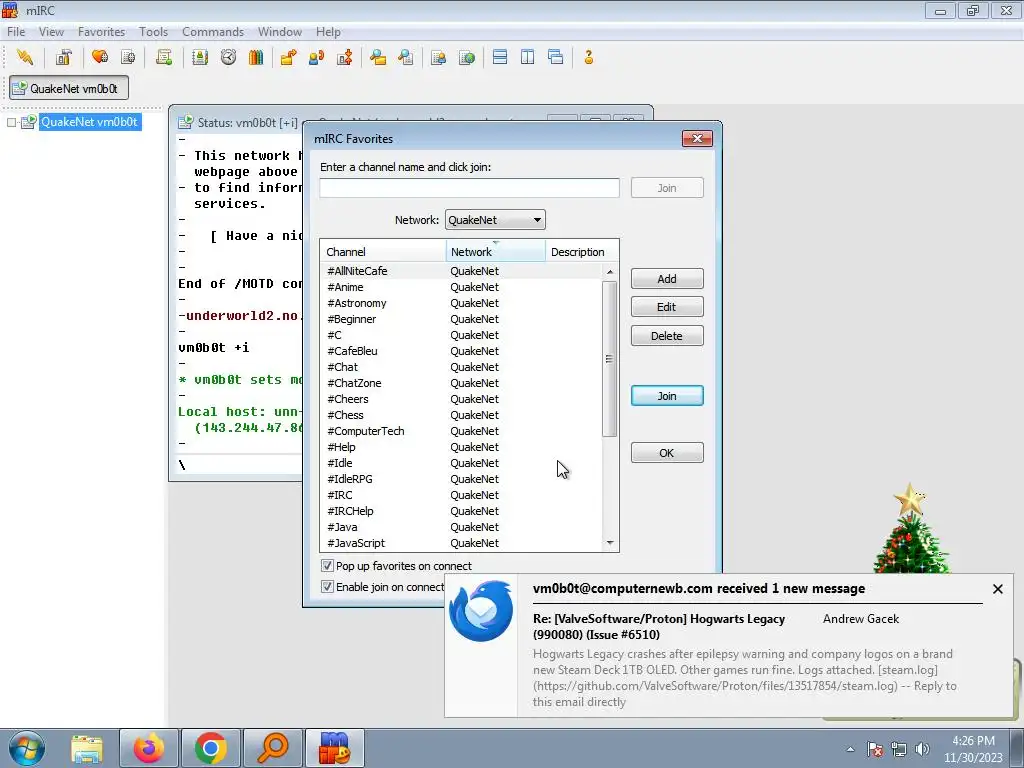The width and height of the screenshot is (1024, 768).
Task: Click the DCC Send file icon
Action: (x=288, y=57)
